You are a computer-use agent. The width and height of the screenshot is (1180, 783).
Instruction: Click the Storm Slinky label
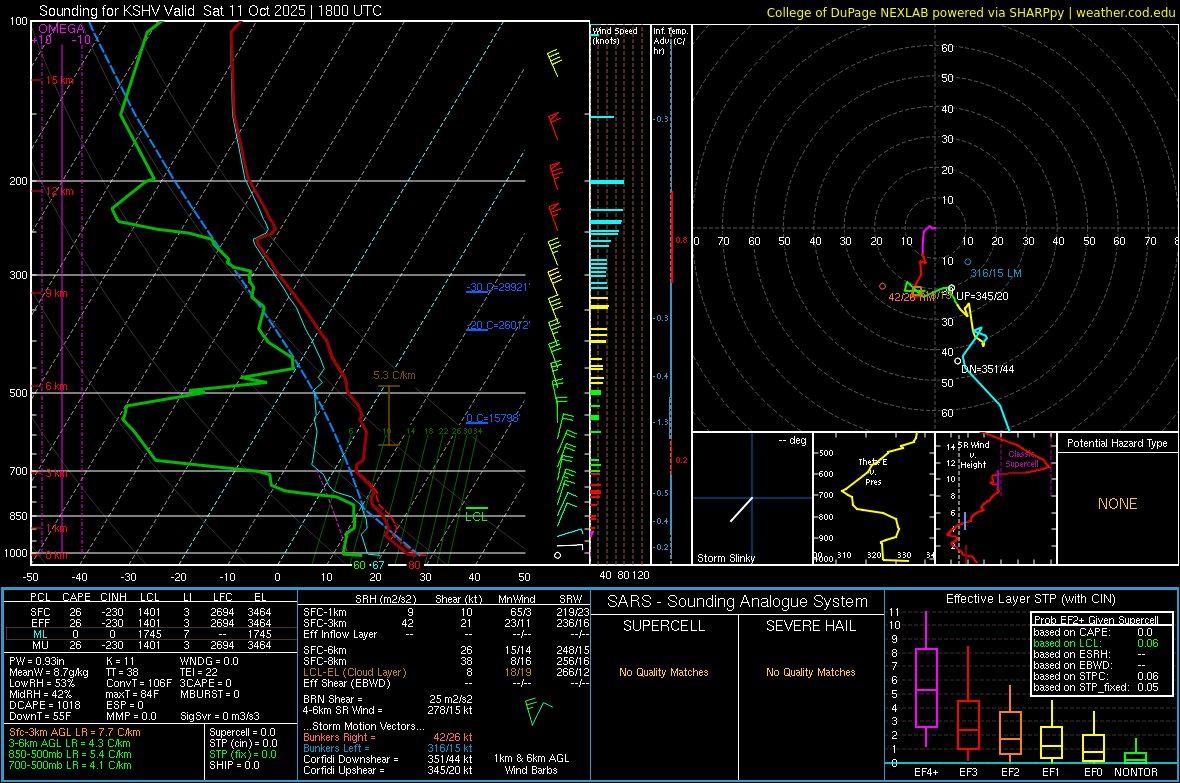pyautogui.click(x=725, y=558)
